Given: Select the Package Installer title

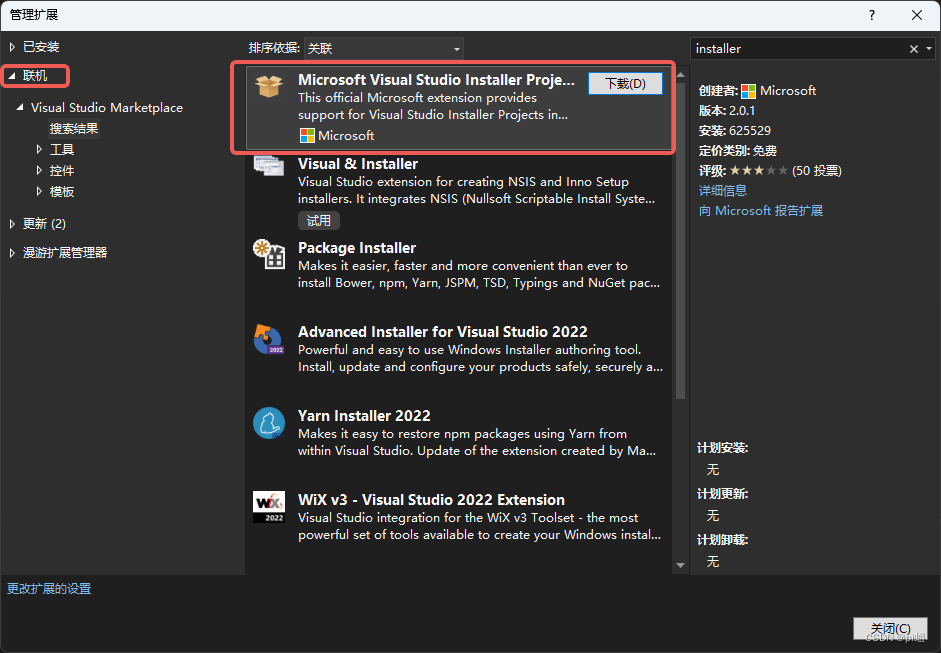Looking at the screenshot, I should (x=356, y=248).
